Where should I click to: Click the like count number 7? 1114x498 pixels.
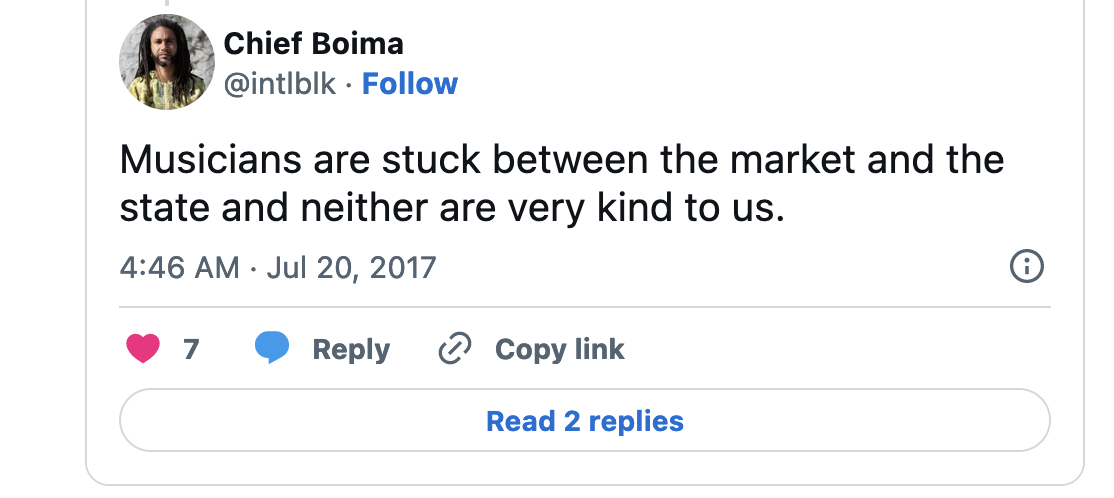click(191, 349)
